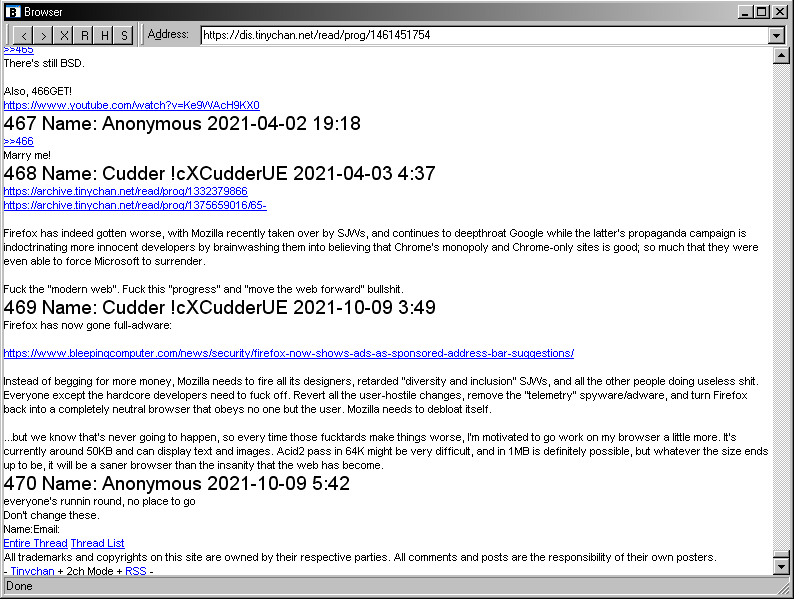Open the Entire Thread link
Screen dimensions: 794x599
[x=35, y=543]
